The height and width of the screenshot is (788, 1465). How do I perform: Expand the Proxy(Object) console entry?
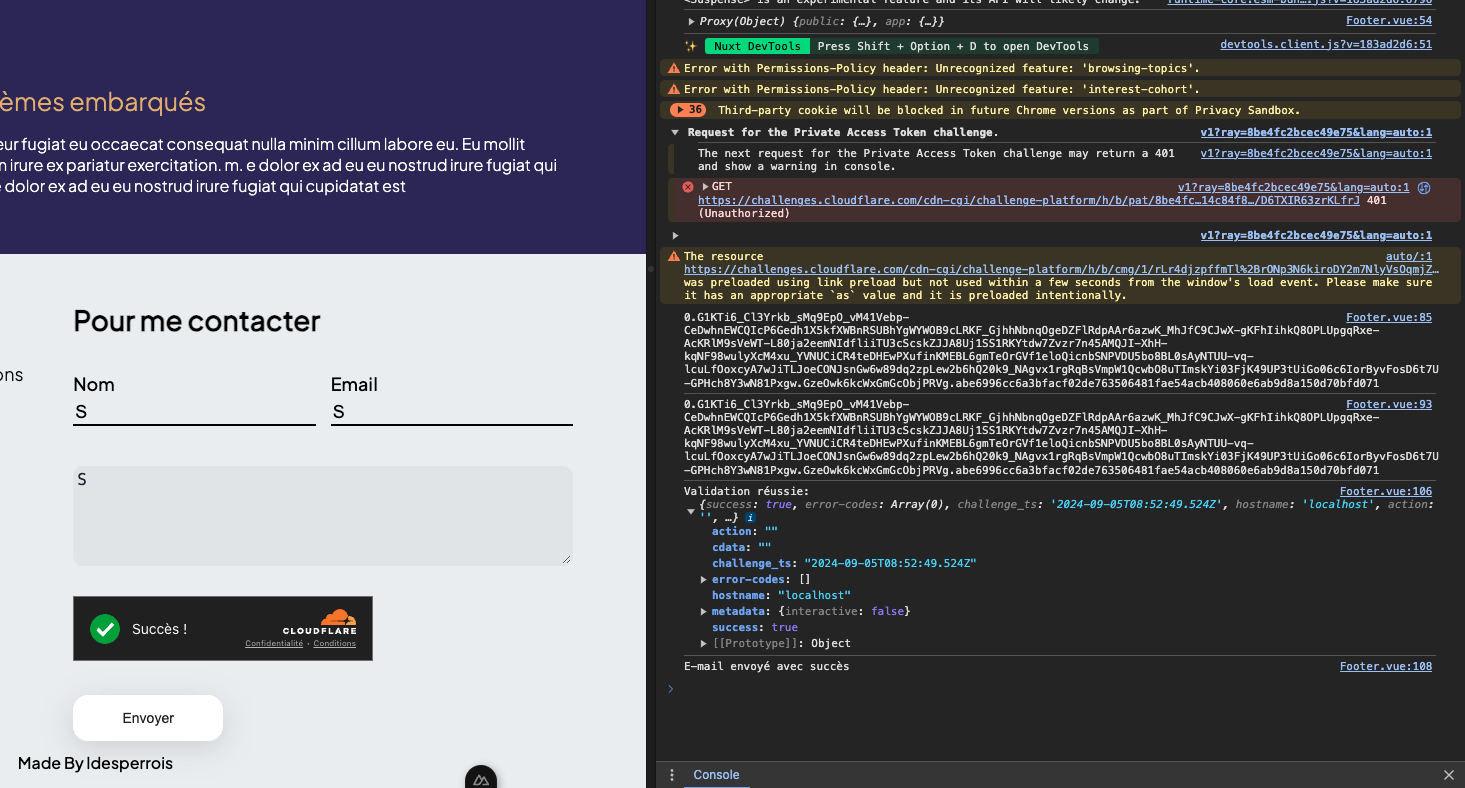691,21
